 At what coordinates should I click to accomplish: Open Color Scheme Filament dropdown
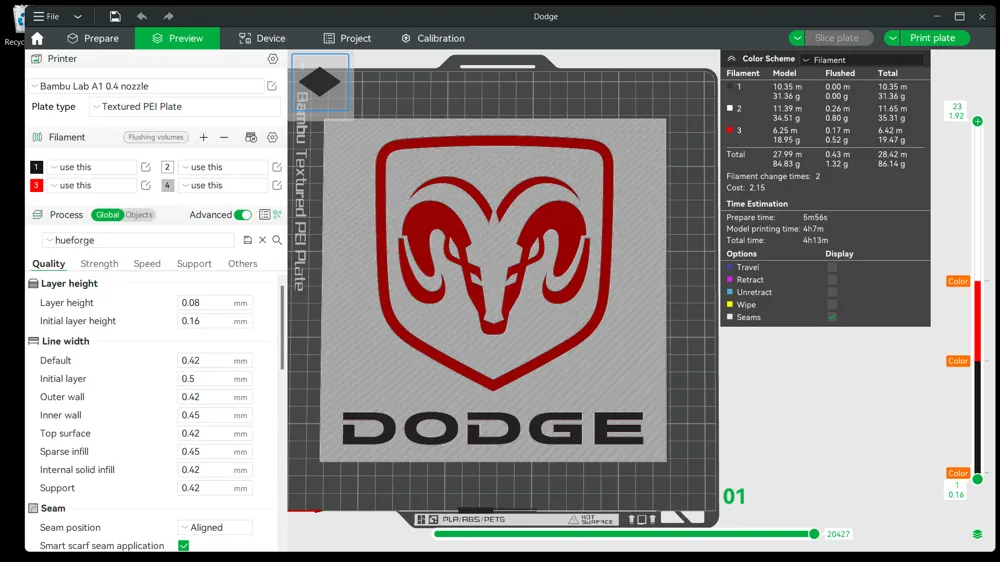[x=862, y=60]
